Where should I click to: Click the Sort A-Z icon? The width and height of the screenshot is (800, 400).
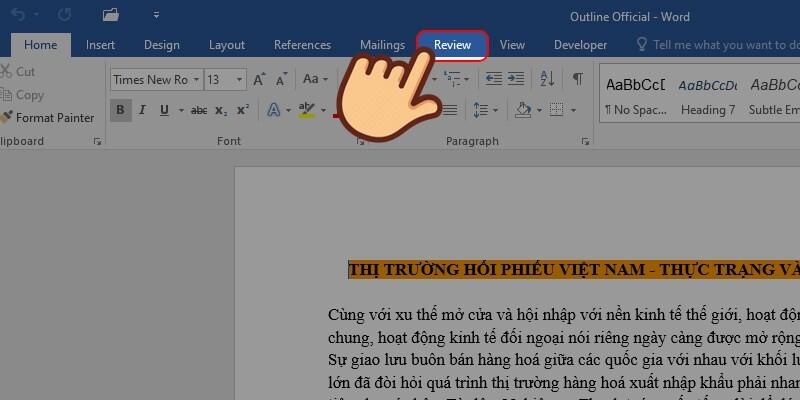tap(547, 79)
